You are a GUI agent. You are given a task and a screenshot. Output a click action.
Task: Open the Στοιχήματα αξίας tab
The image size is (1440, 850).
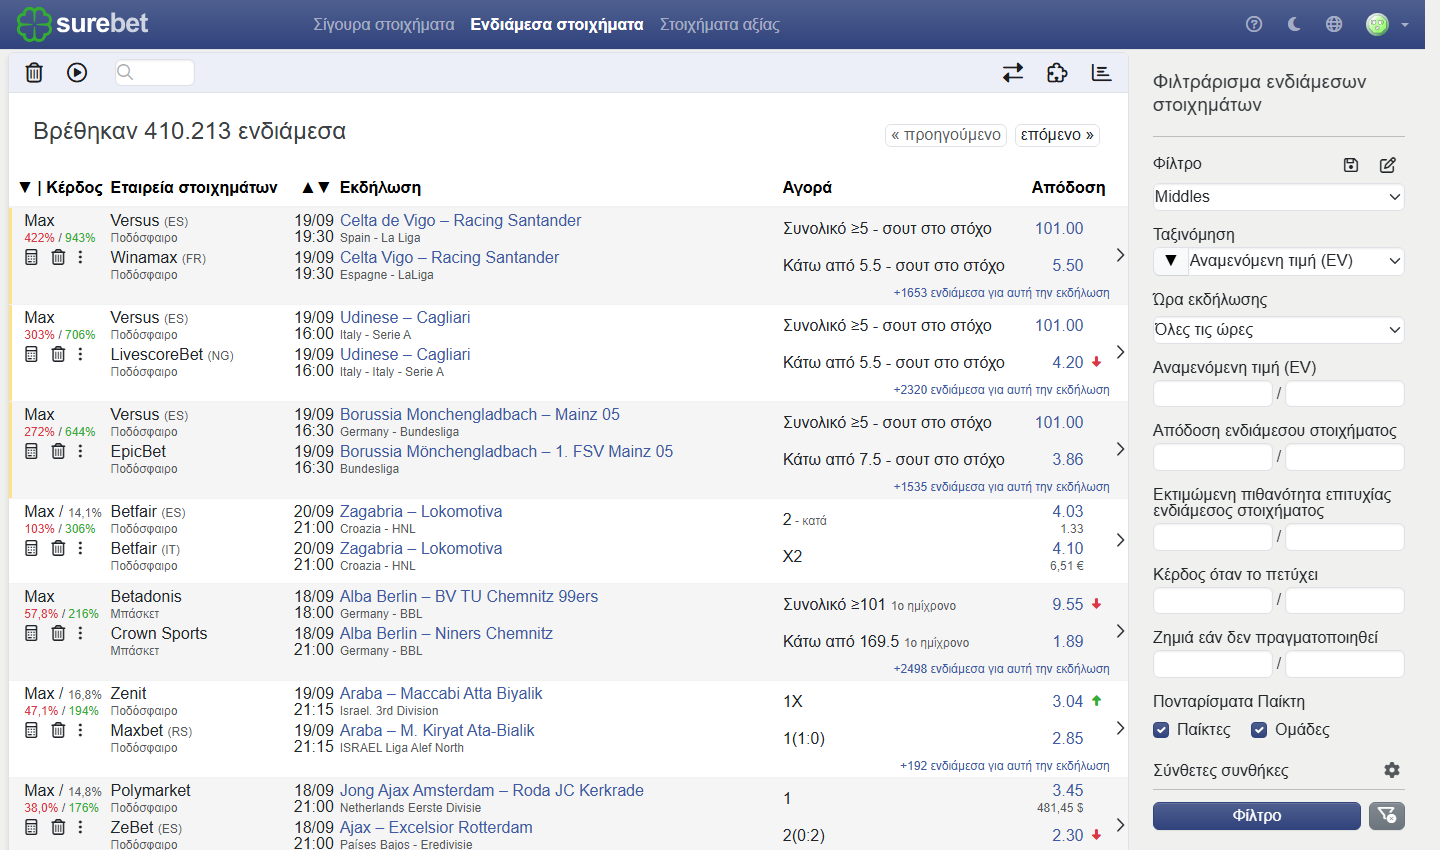click(720, 24)
